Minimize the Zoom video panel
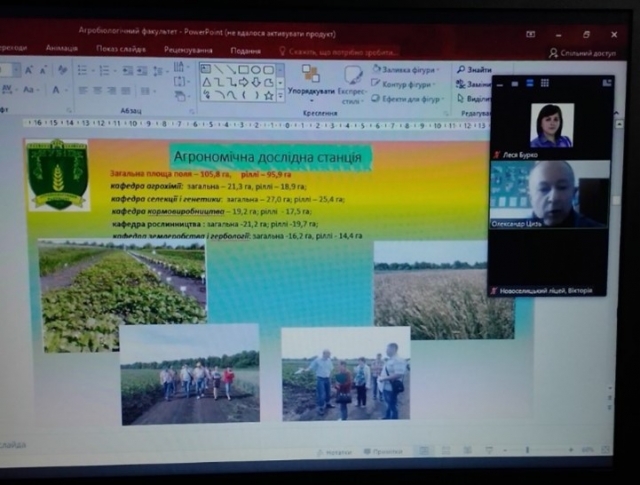The image size is (640, 485). [x=500, y=84]
